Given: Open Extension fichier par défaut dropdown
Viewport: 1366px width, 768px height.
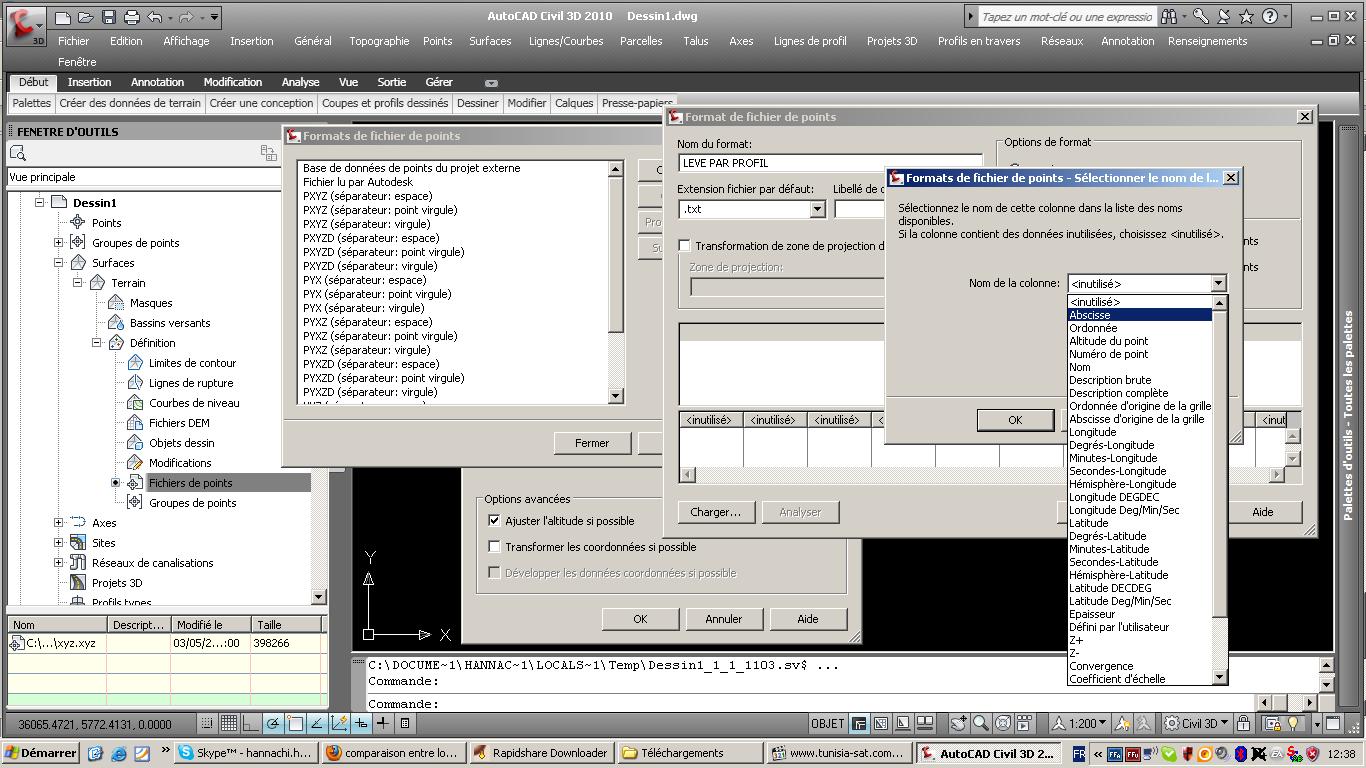Looking at the screenshot, I should (817, 209).
